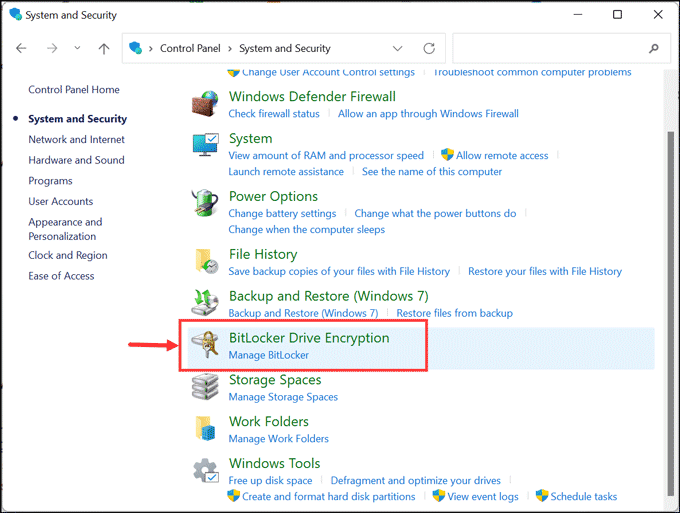Click the Backup and Restore icon
Screen dimensions: 680x513
[205, 303]
